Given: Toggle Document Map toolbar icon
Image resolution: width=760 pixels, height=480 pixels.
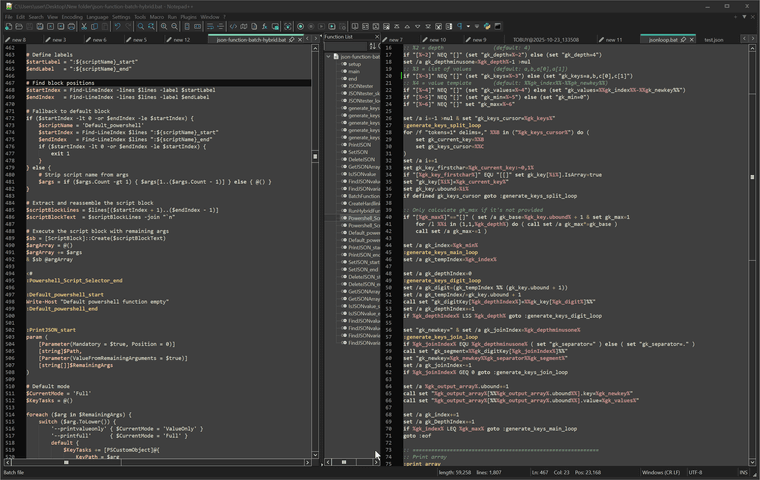Looking at the screenshot, I should click(244, 27).
